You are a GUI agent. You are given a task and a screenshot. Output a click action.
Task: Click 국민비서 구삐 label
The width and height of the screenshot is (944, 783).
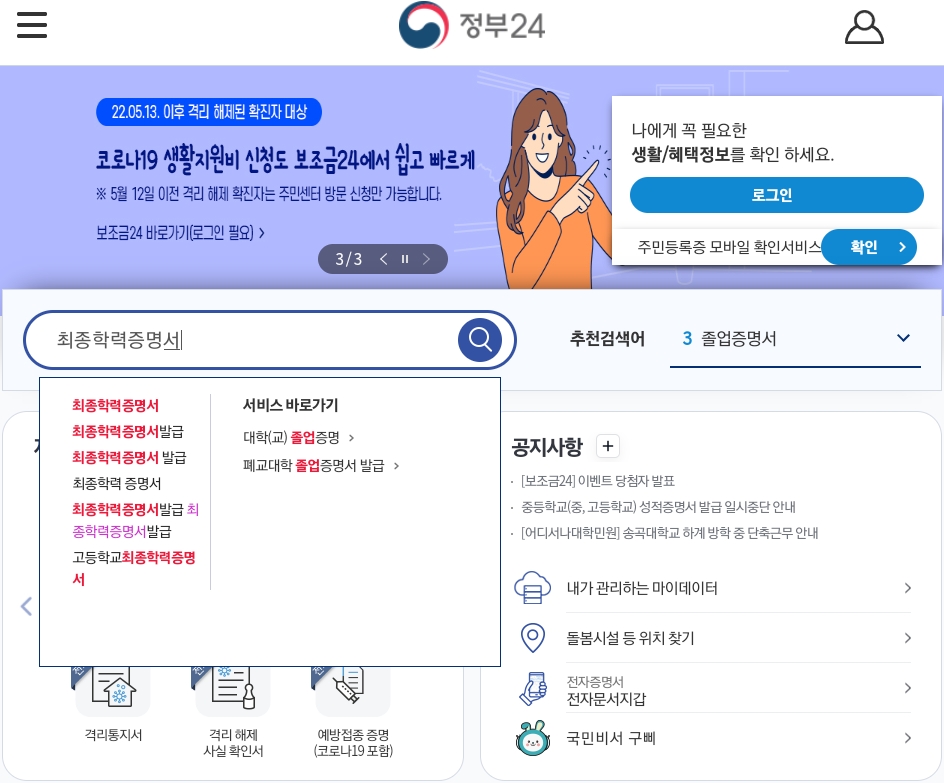point(610,738)
